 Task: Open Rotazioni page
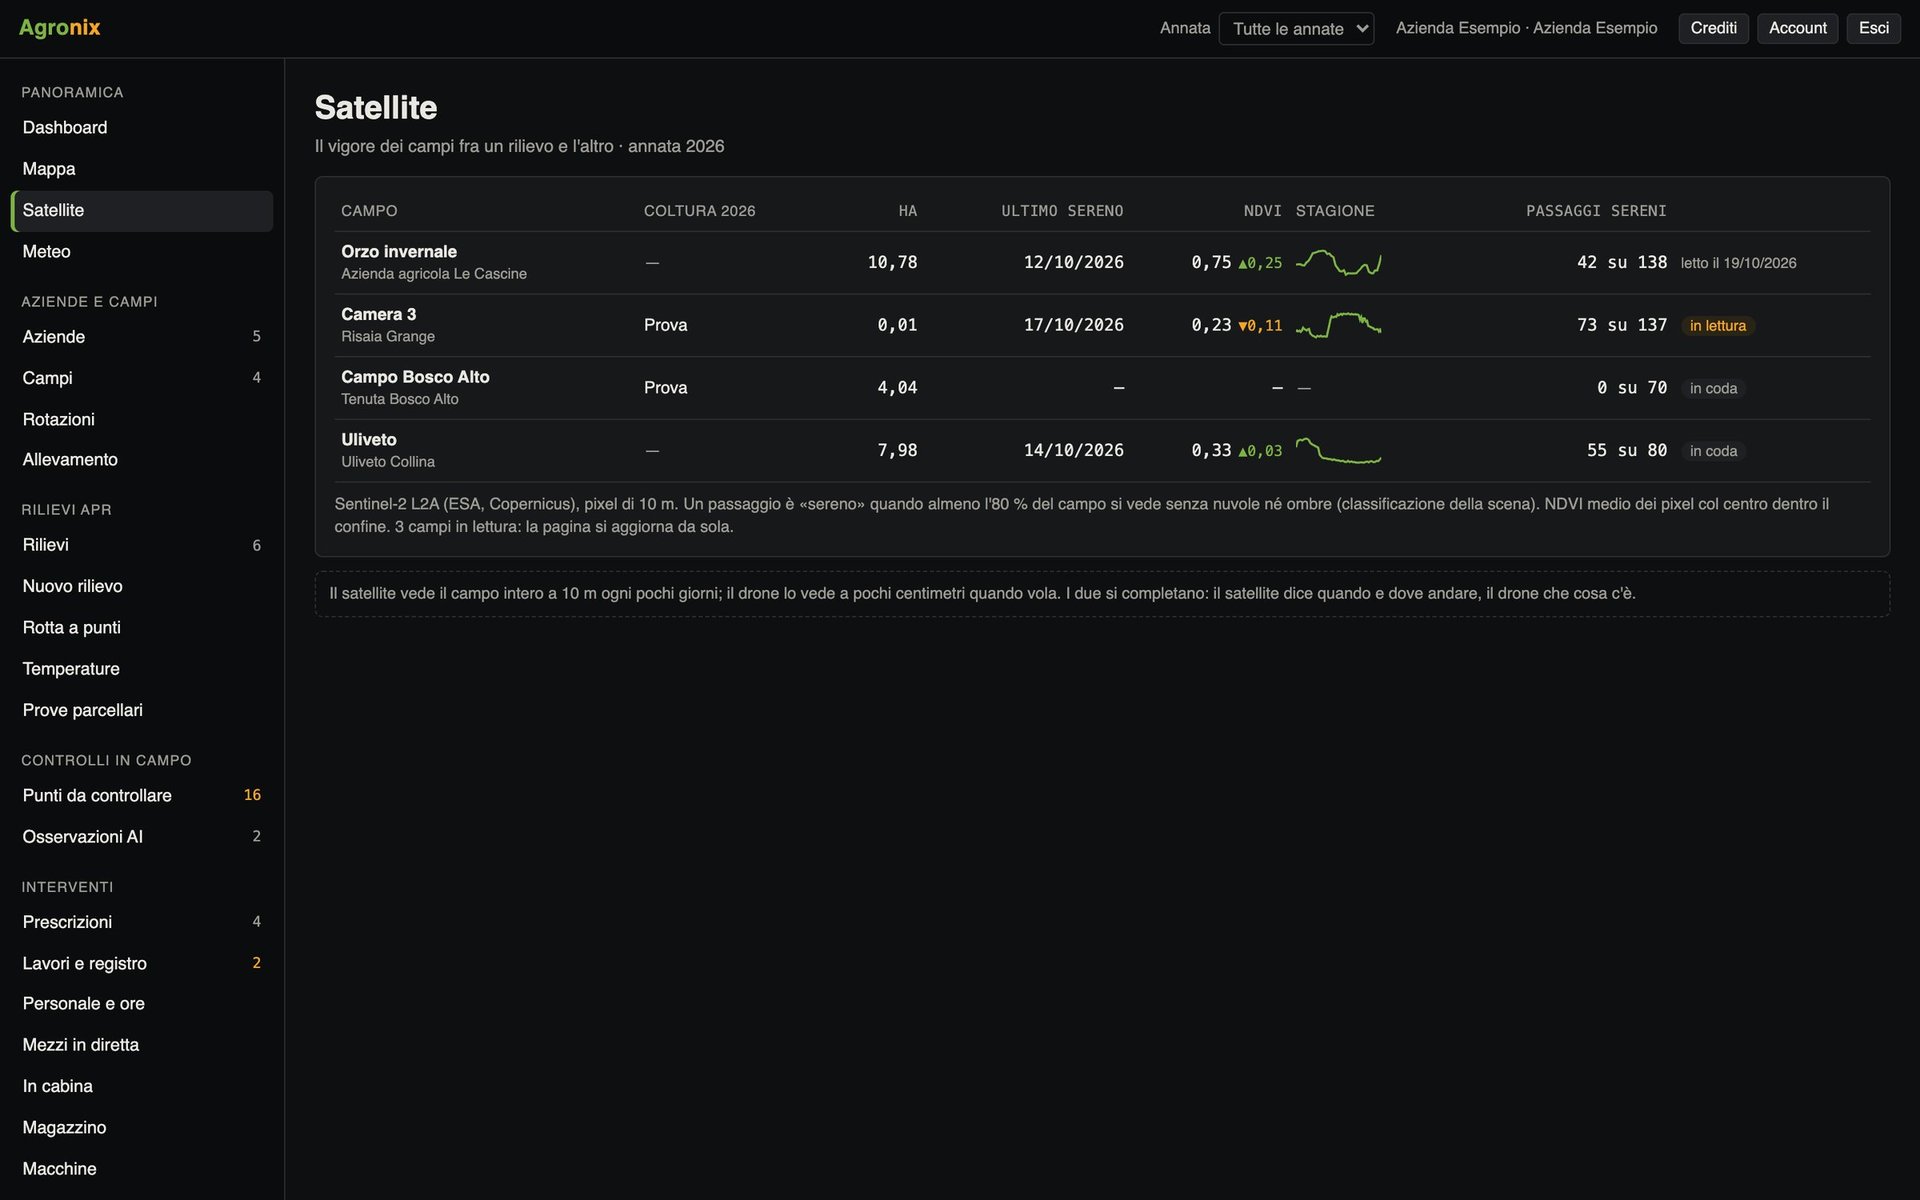tap(141, 419)
